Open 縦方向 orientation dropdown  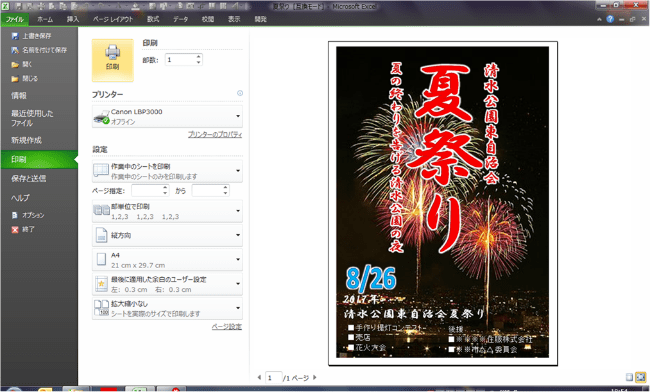click(x=167, y=235)
